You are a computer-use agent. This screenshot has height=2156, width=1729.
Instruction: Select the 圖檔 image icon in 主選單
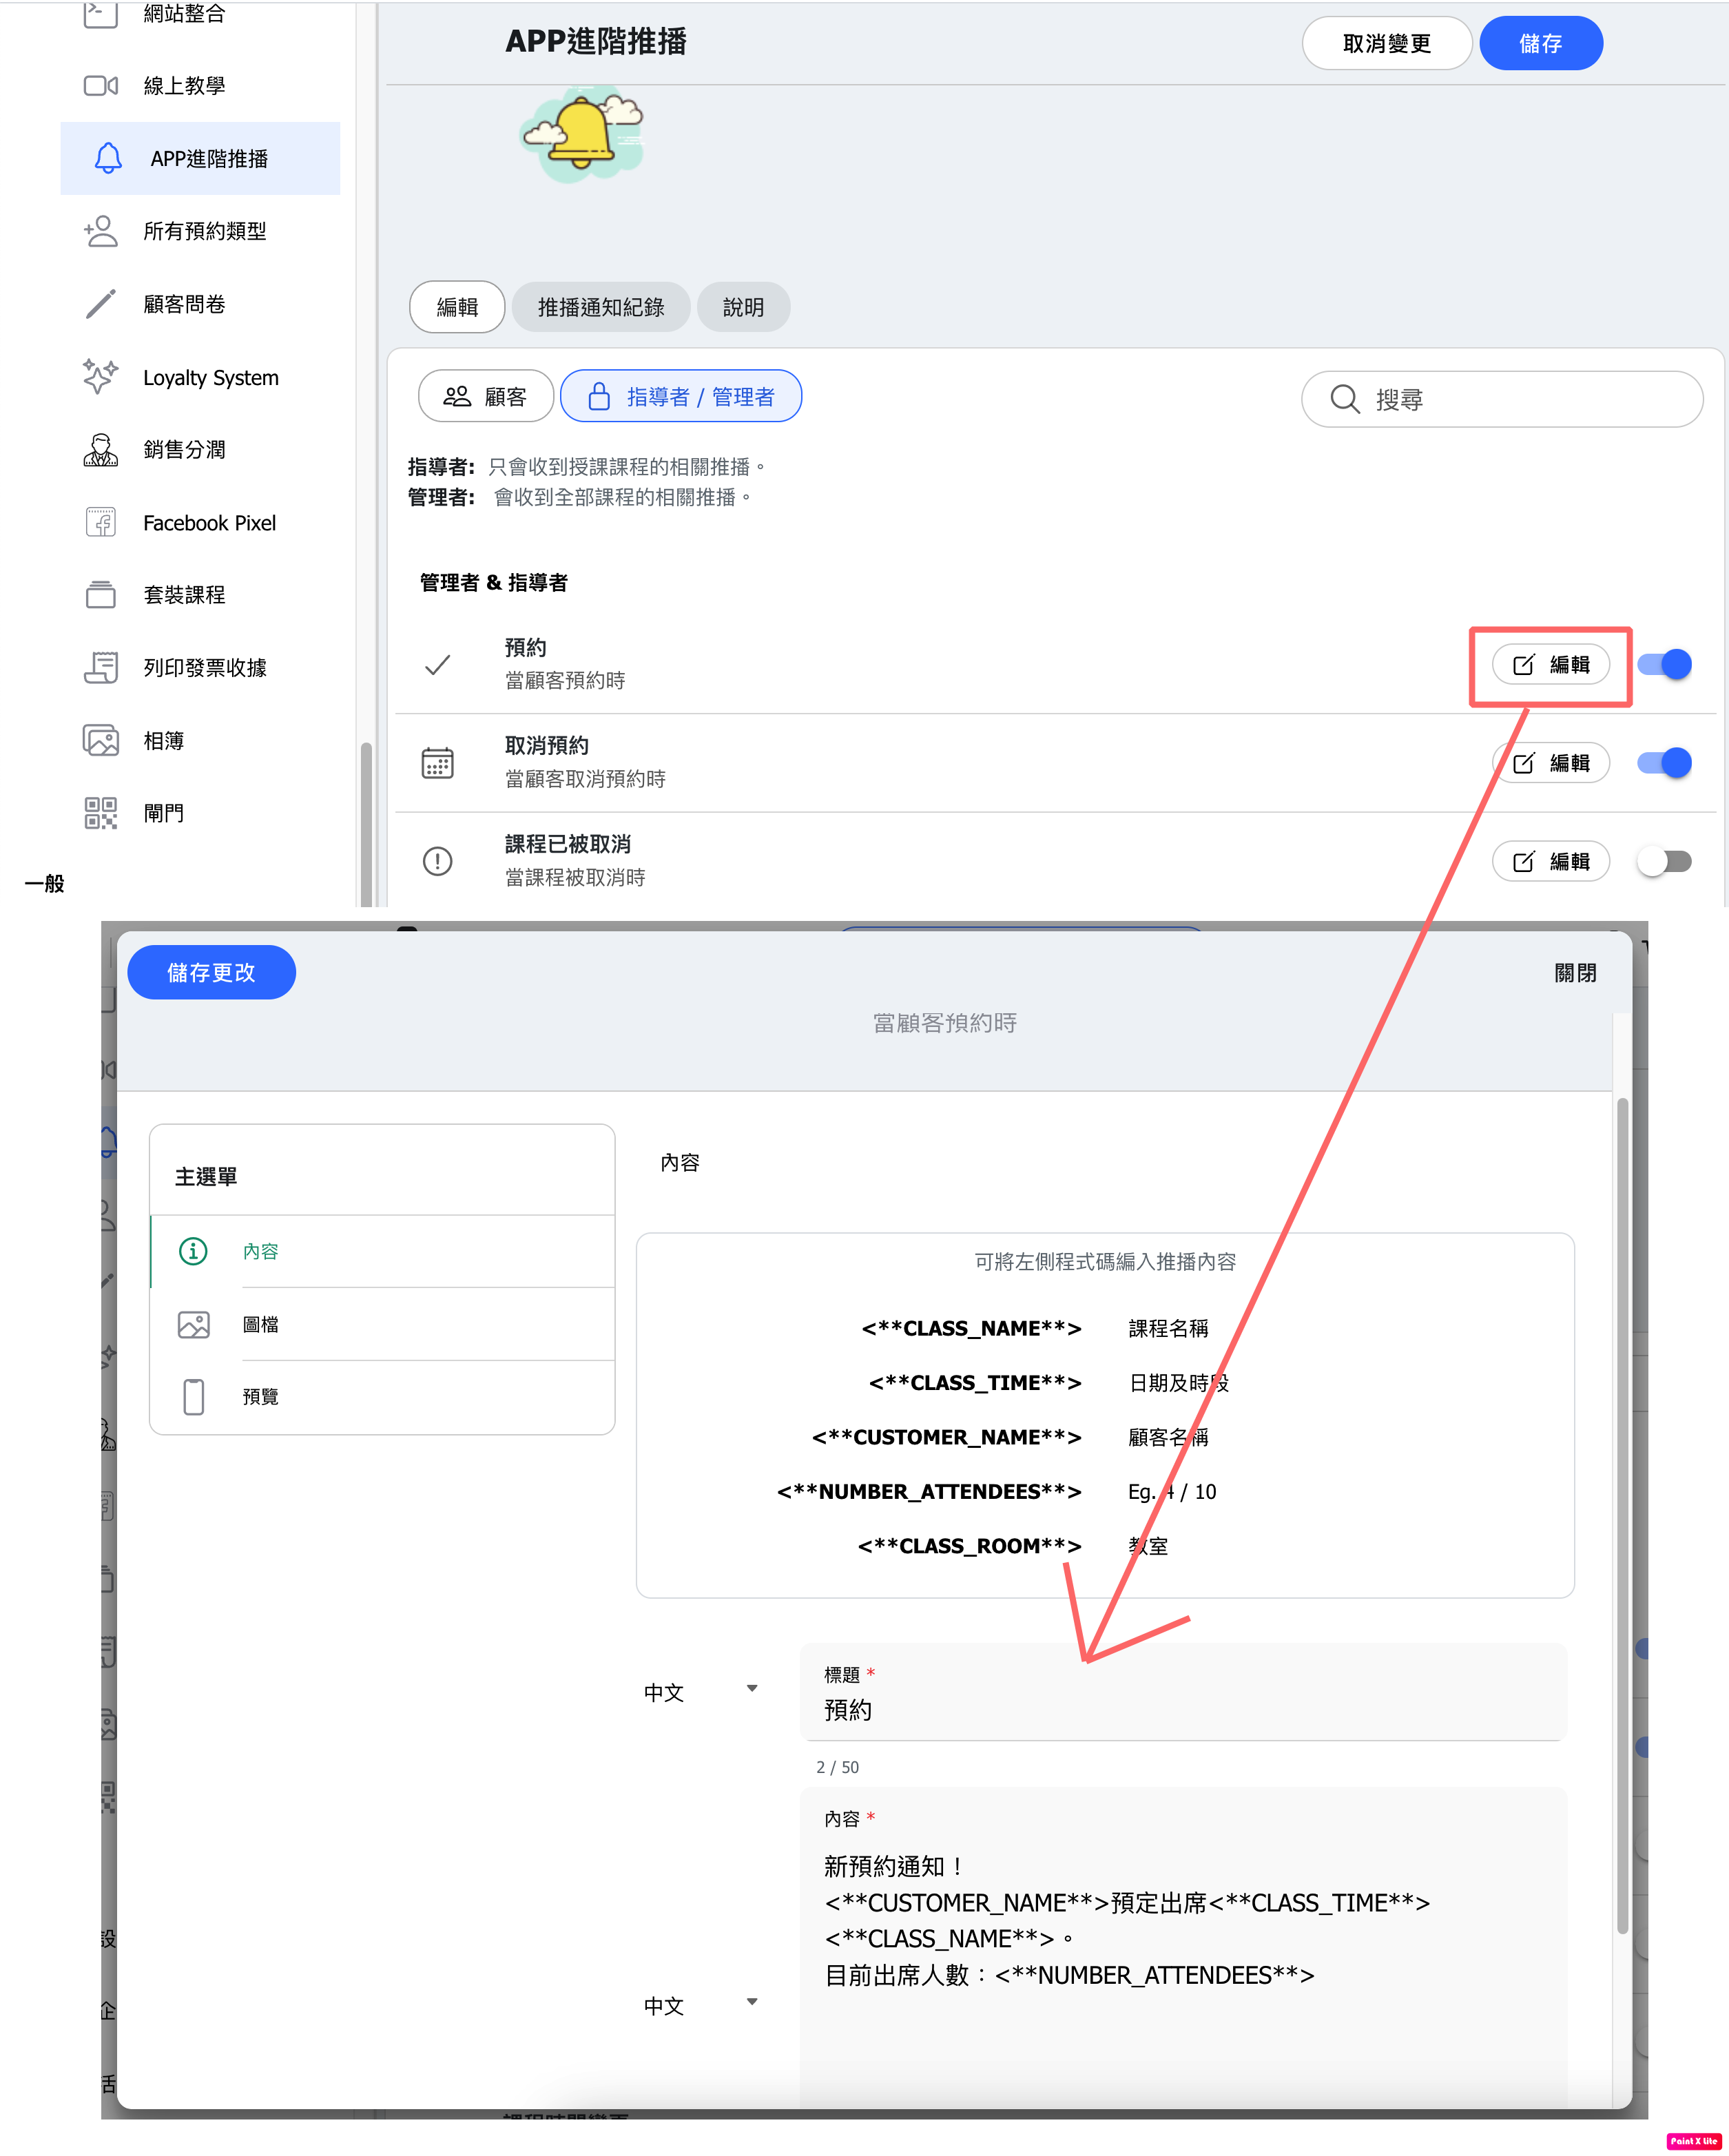[x=193, y=1324]
